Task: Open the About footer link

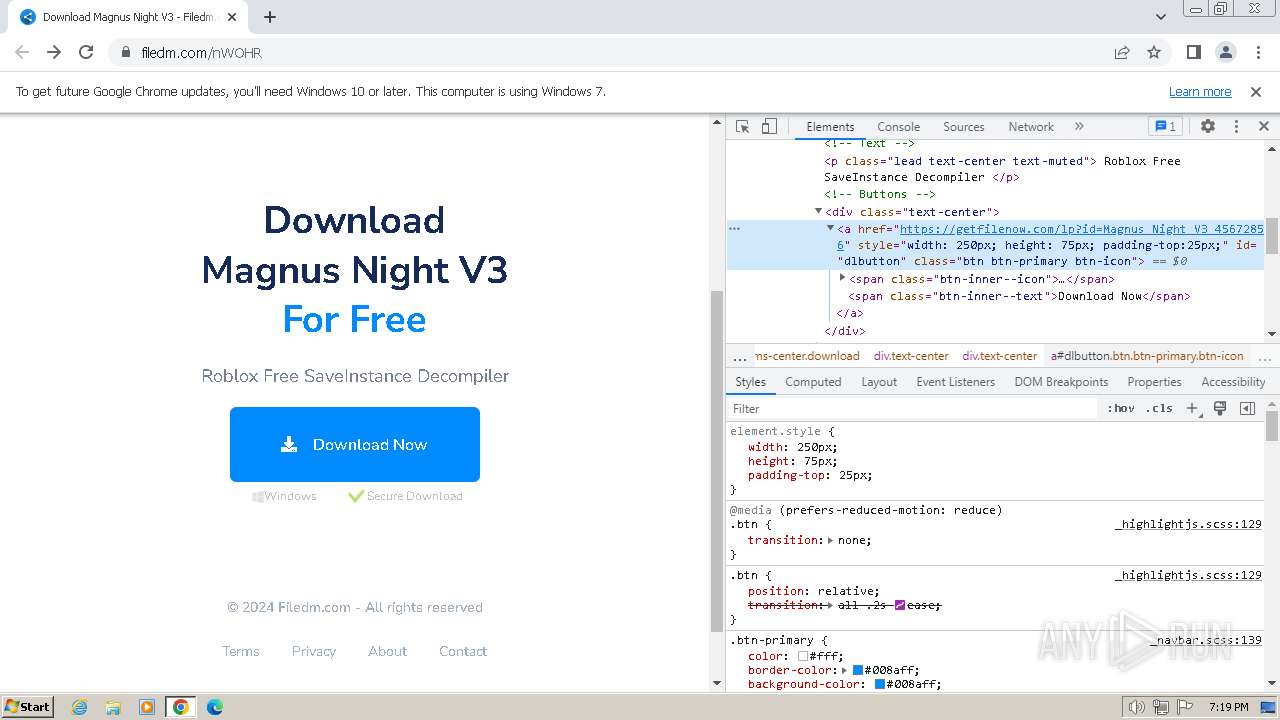Action: tap(387, 651)
